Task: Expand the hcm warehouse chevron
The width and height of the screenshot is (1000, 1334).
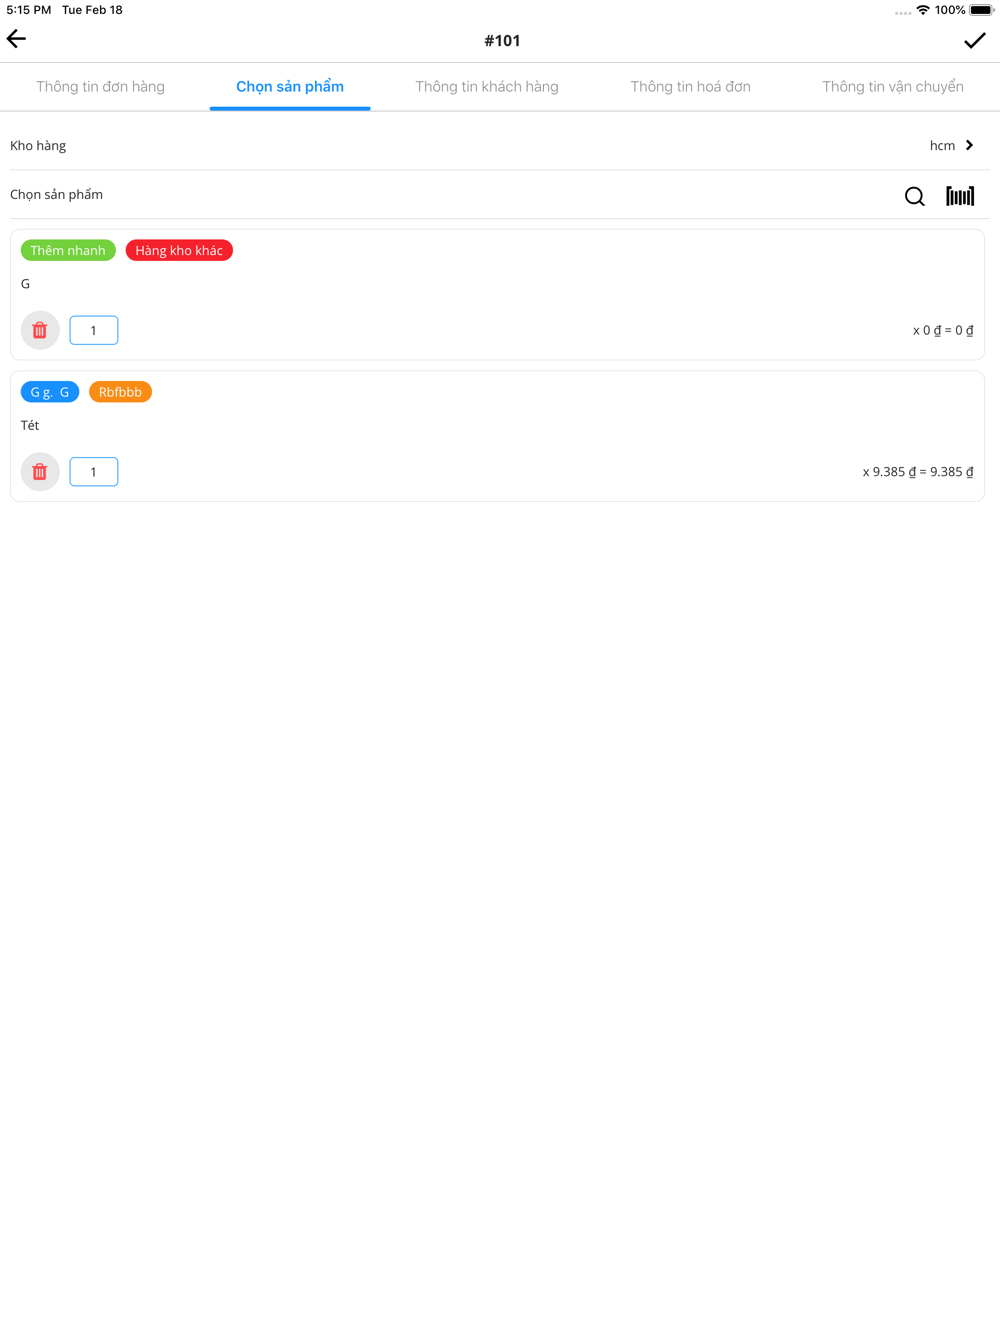Action: point(969,145)
